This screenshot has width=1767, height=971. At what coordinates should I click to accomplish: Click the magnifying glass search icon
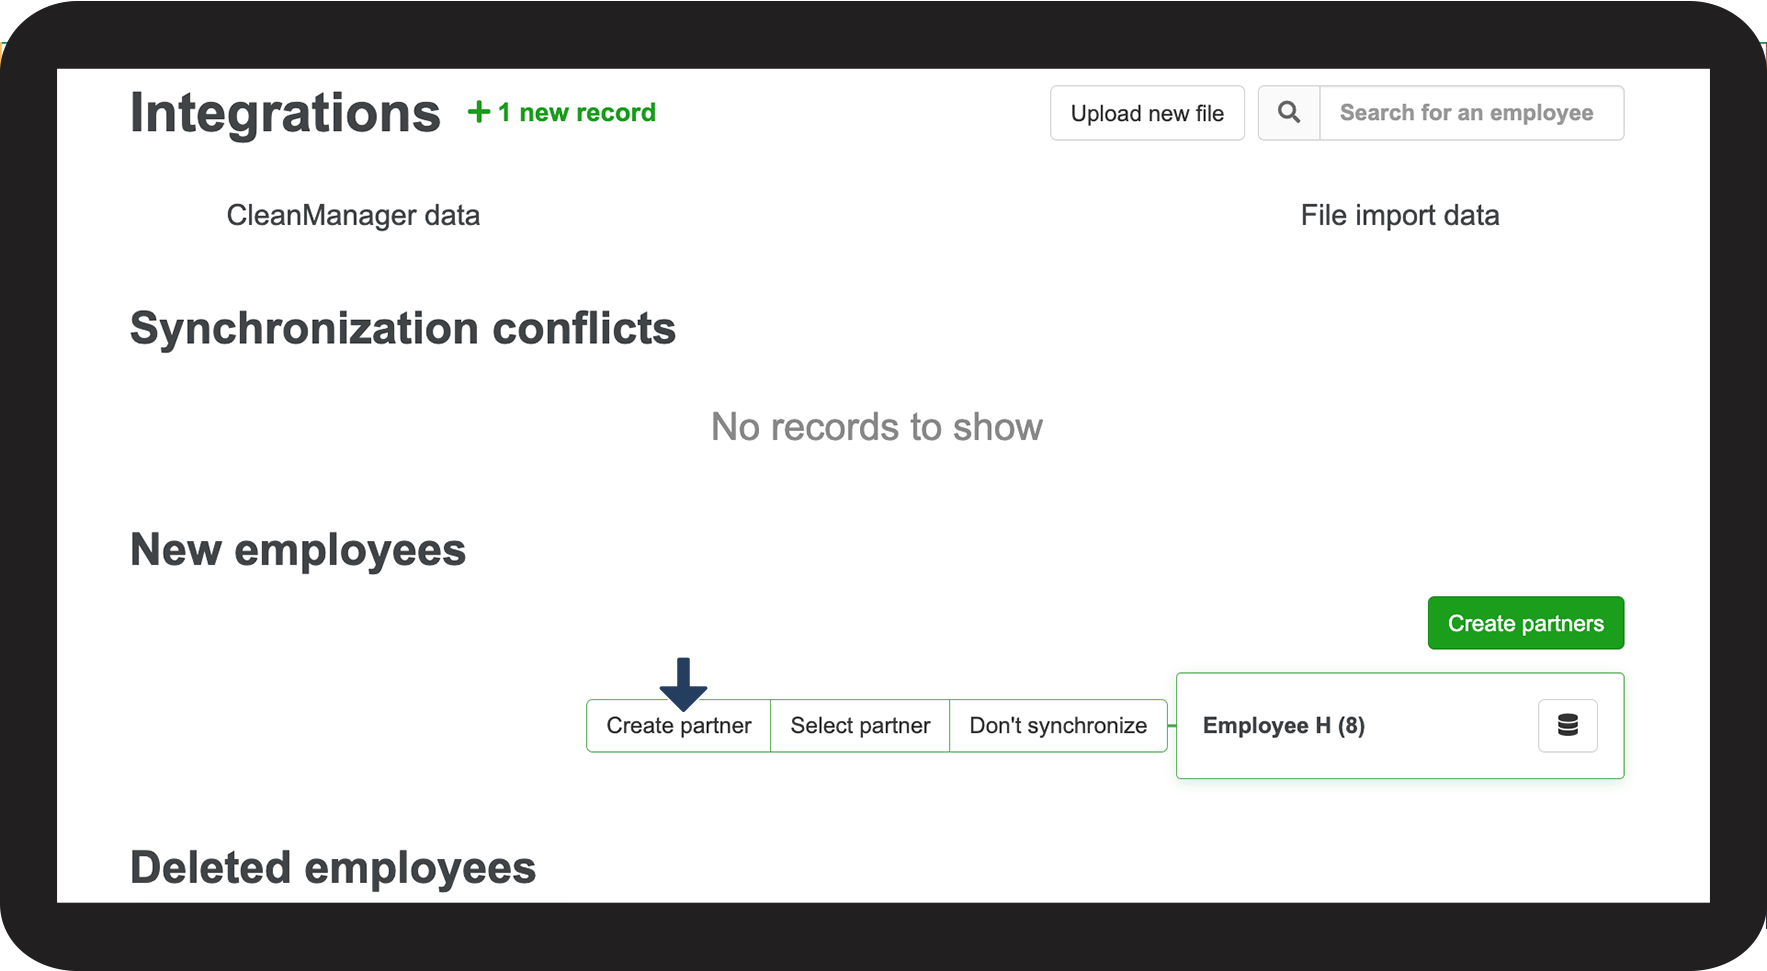tap(1289, 113)
